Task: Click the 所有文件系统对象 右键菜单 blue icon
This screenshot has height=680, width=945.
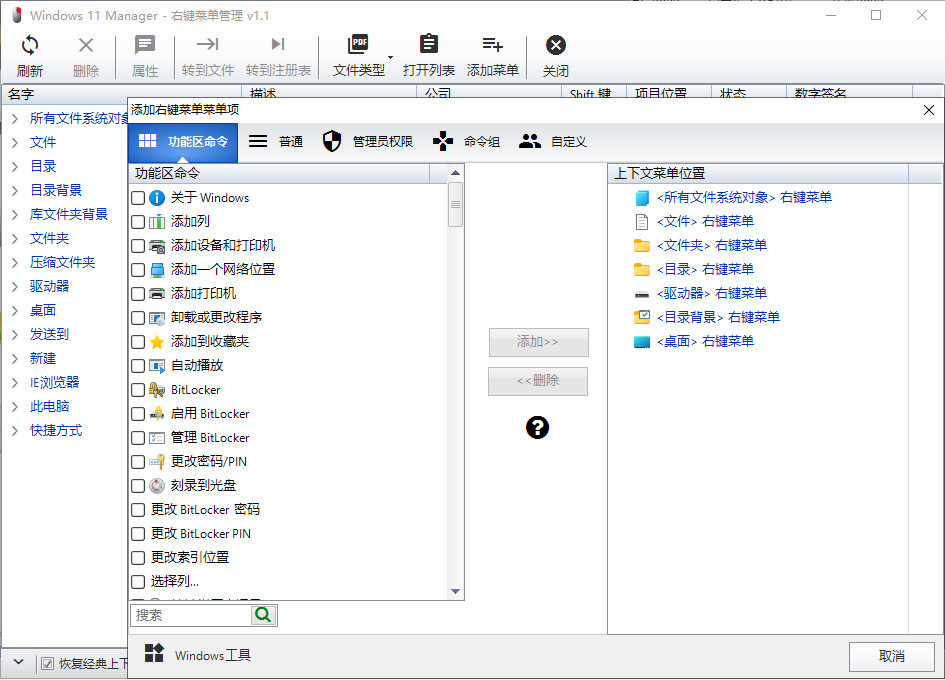Action: 642,198
